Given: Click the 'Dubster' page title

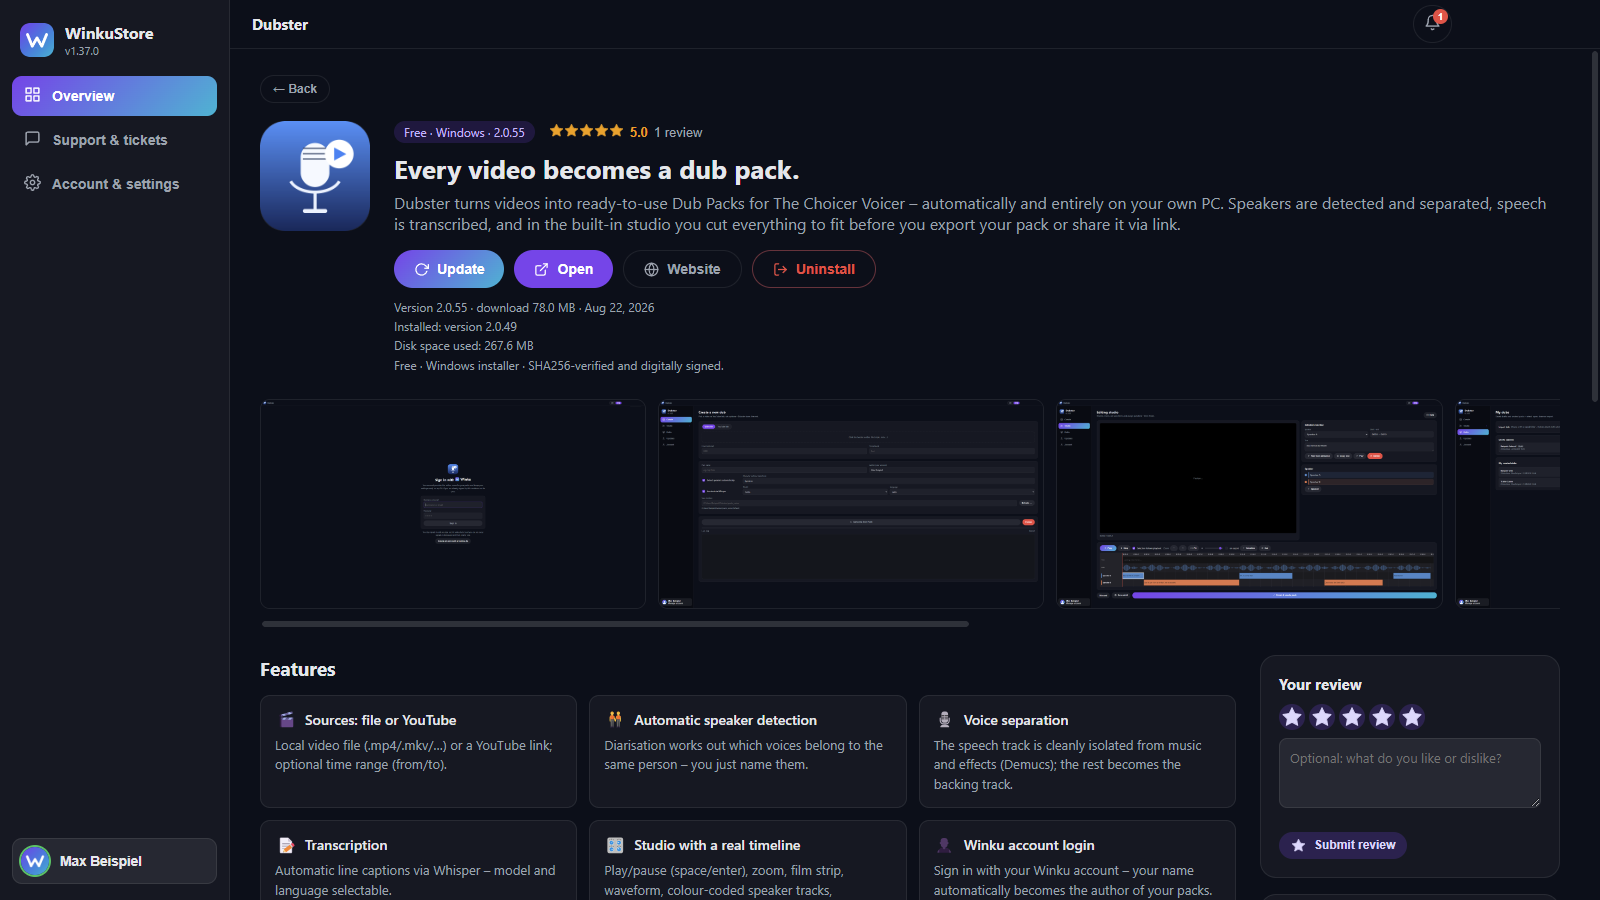Looking at the screenshot, I should pos(280,25).
